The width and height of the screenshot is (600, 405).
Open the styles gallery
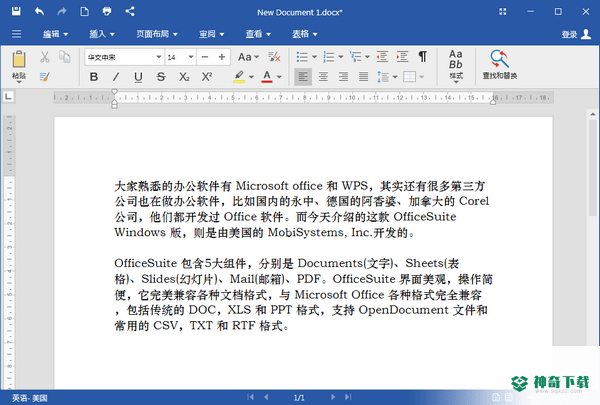click(456, 66)
